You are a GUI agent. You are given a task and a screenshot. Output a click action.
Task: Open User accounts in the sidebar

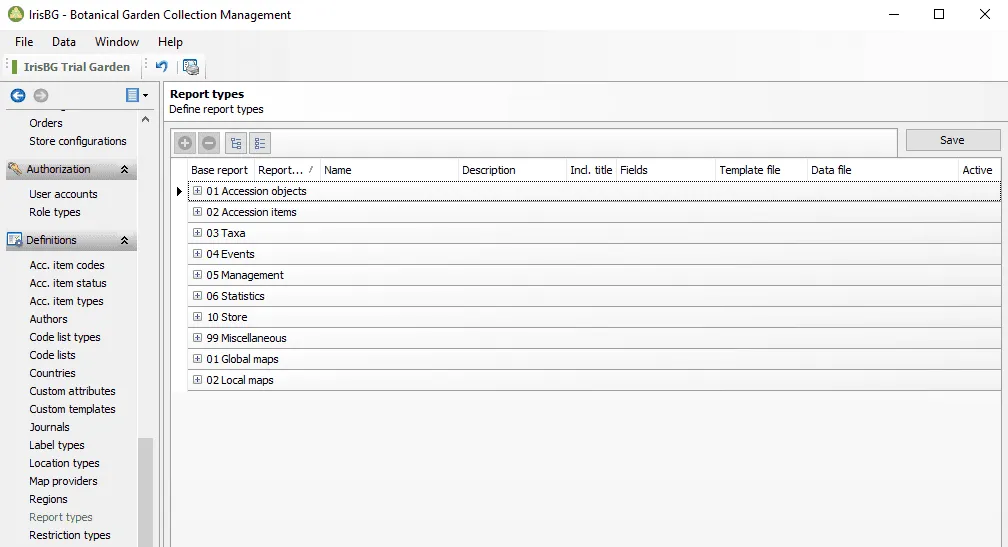coord(63,194)
